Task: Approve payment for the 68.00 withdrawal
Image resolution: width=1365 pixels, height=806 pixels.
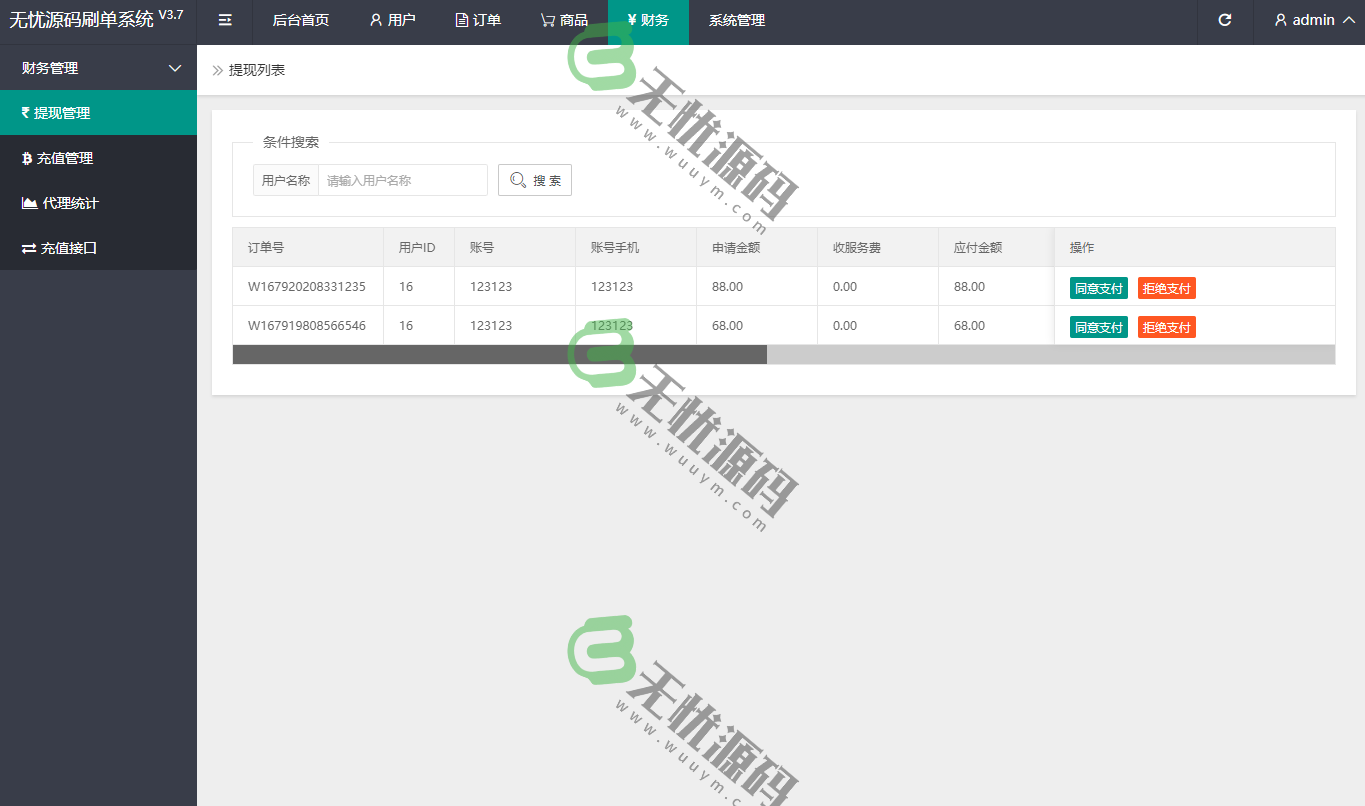Action: (1098, 327)
